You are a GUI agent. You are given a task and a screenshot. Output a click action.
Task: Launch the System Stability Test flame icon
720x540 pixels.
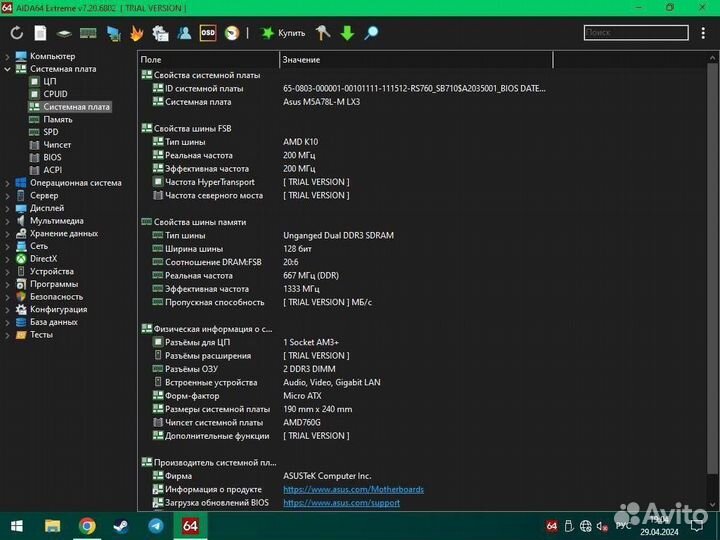[x=137, y=33]
